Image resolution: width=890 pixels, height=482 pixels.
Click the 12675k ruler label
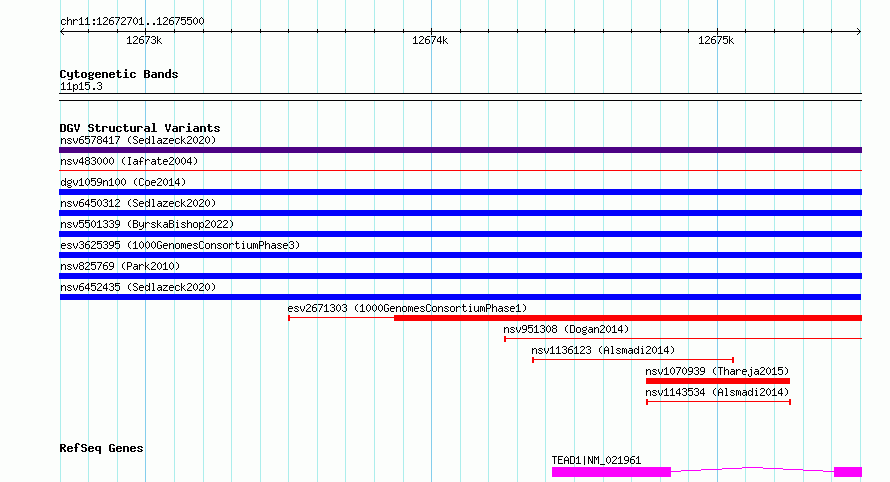tap(716, 40)
